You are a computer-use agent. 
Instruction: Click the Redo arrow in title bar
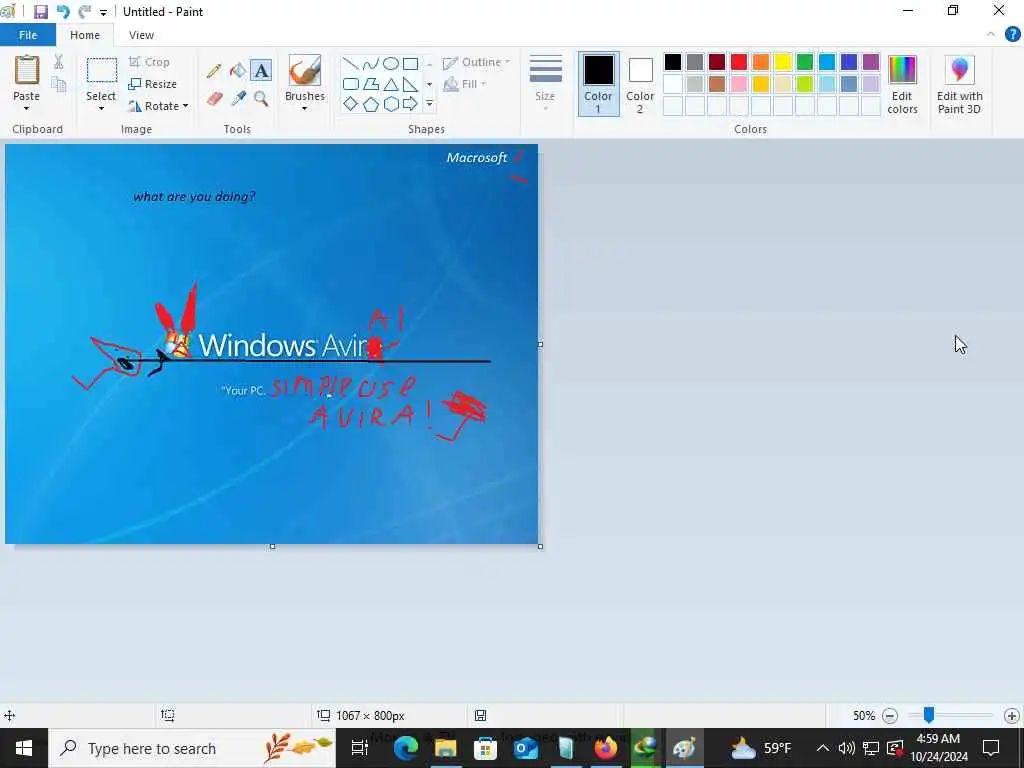pos(84,12)
